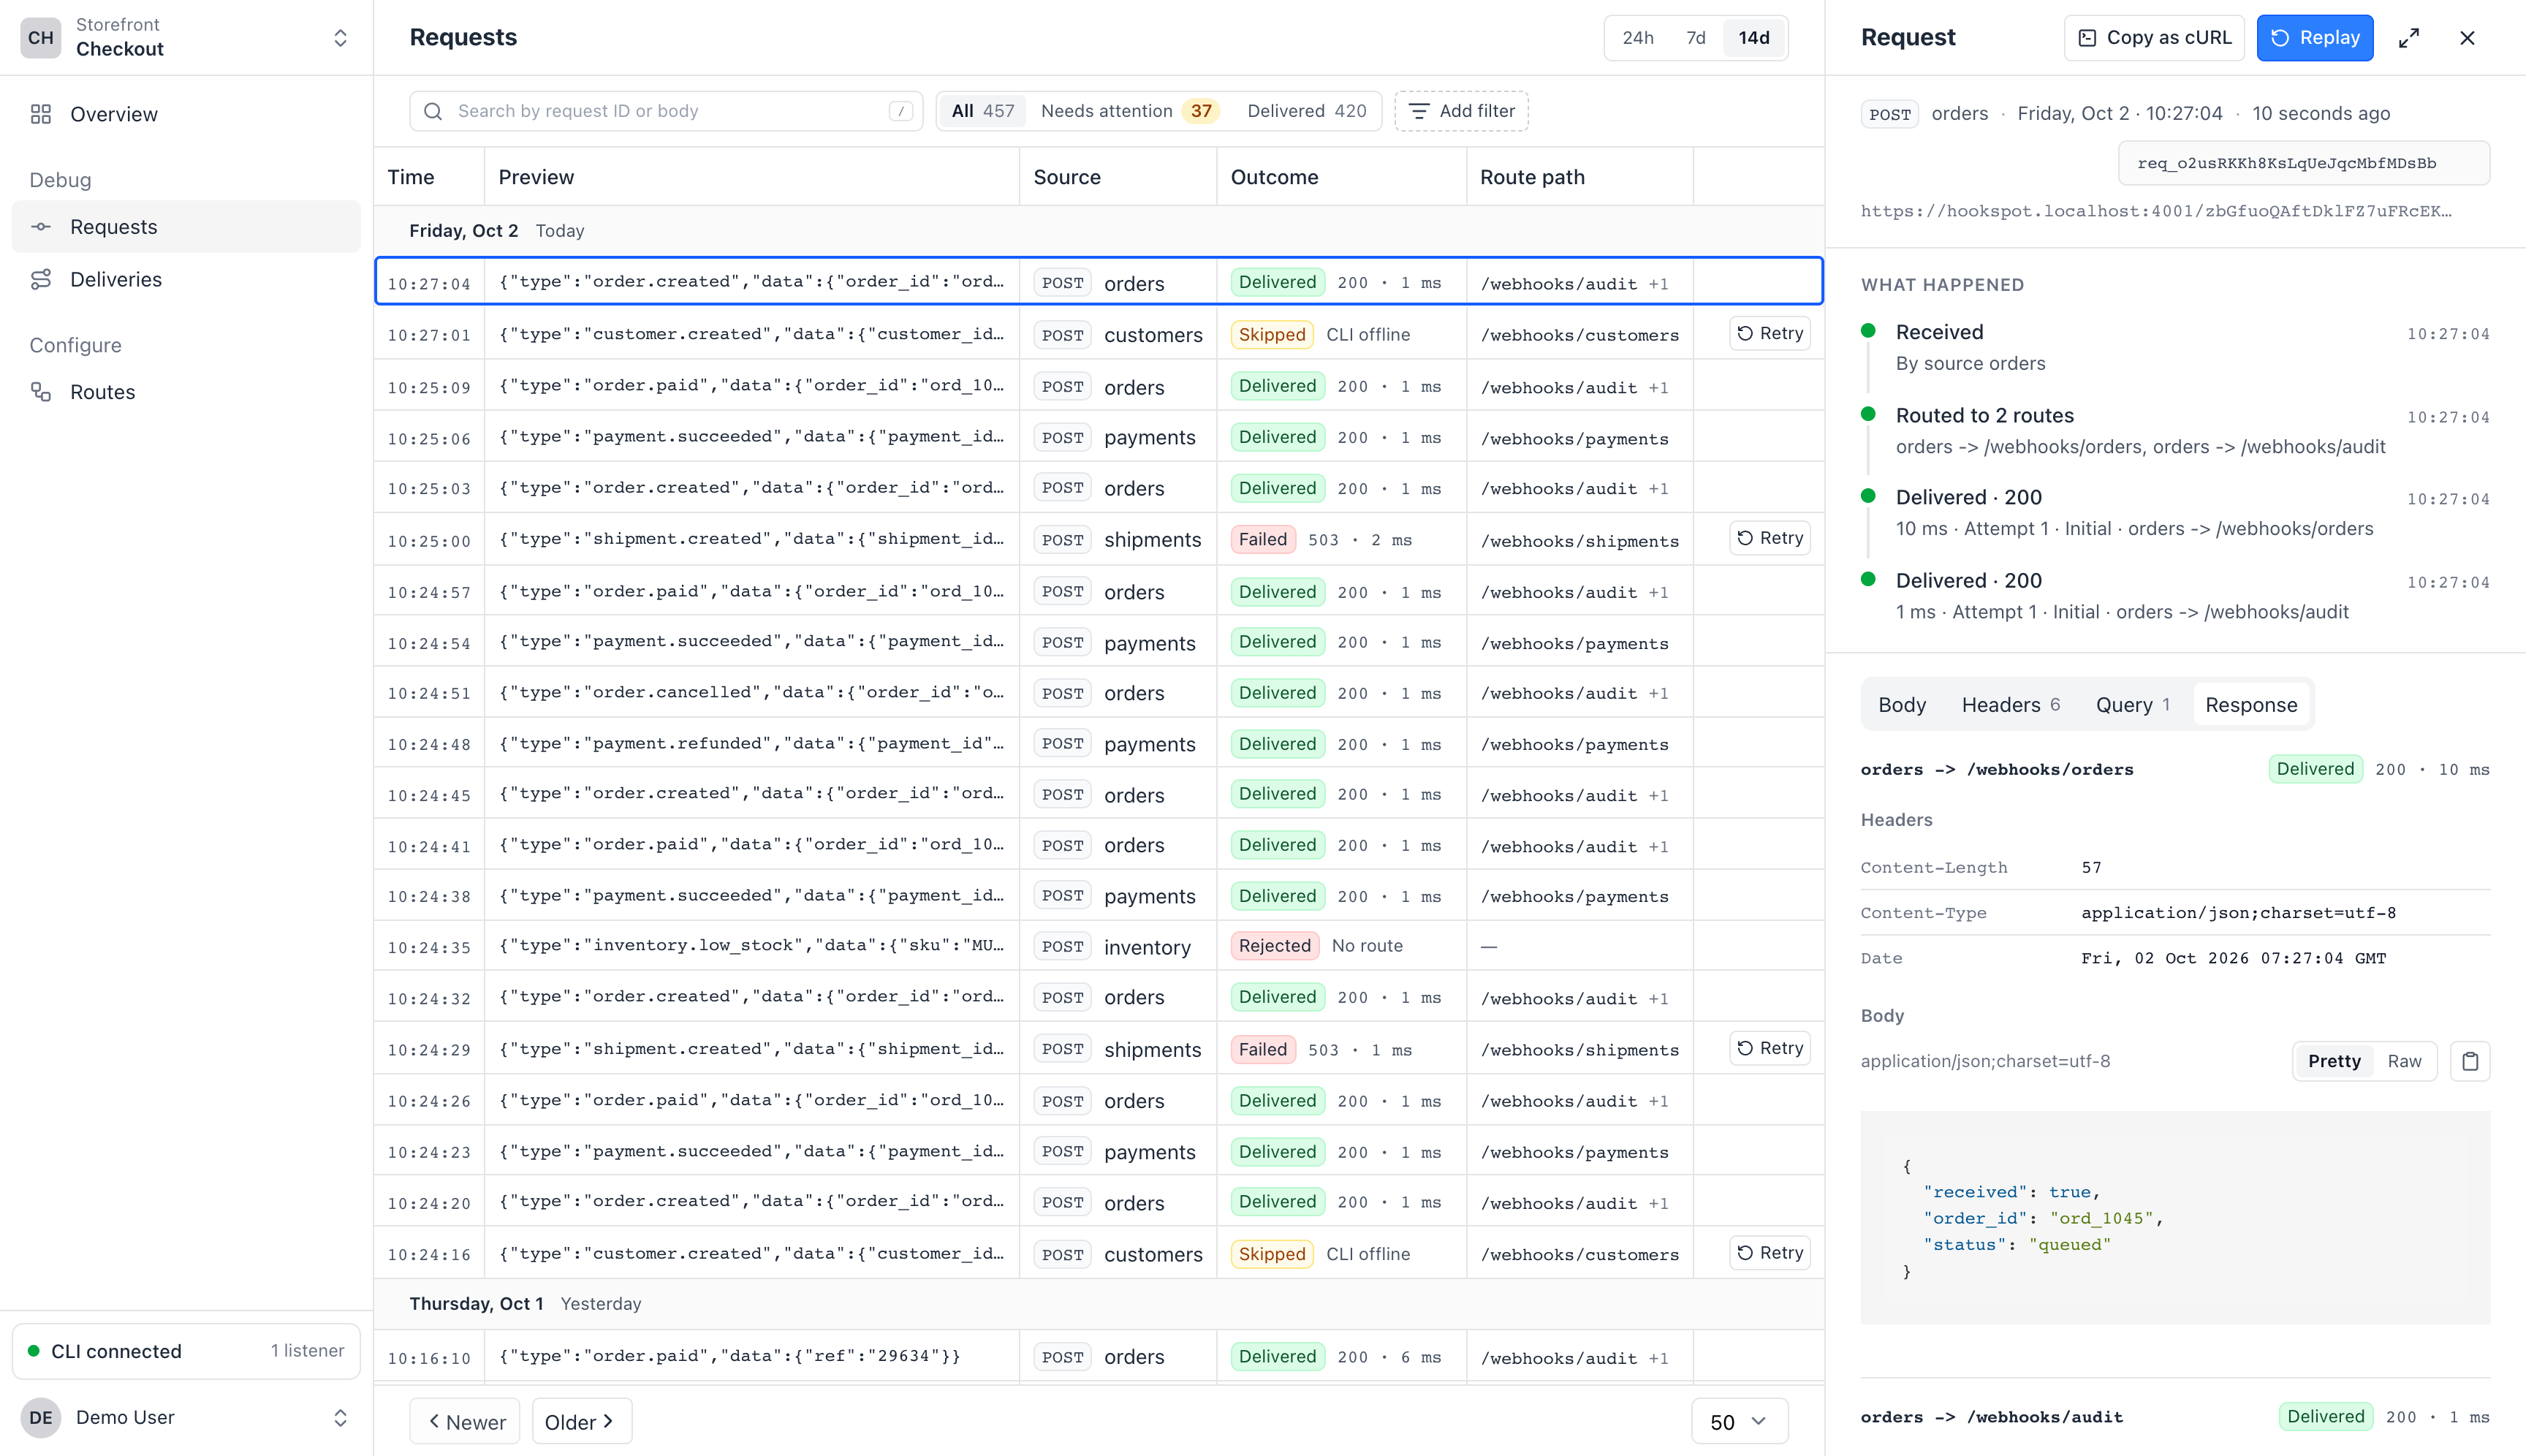Retry the 10:24:29 failed shipments request

coord(1769,1048)
